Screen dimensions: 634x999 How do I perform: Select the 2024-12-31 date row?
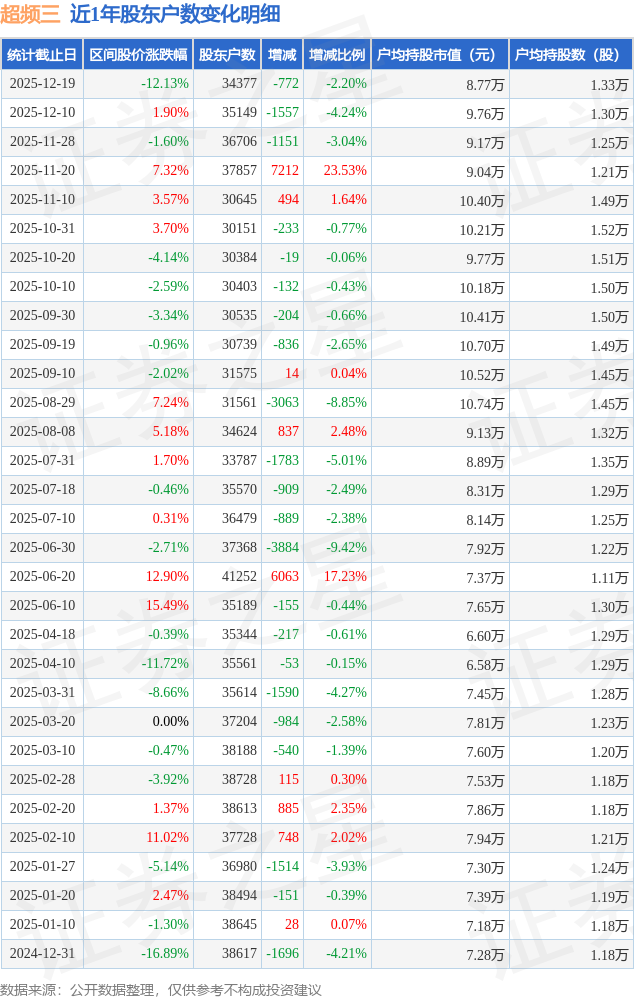(x=42, y=954)
